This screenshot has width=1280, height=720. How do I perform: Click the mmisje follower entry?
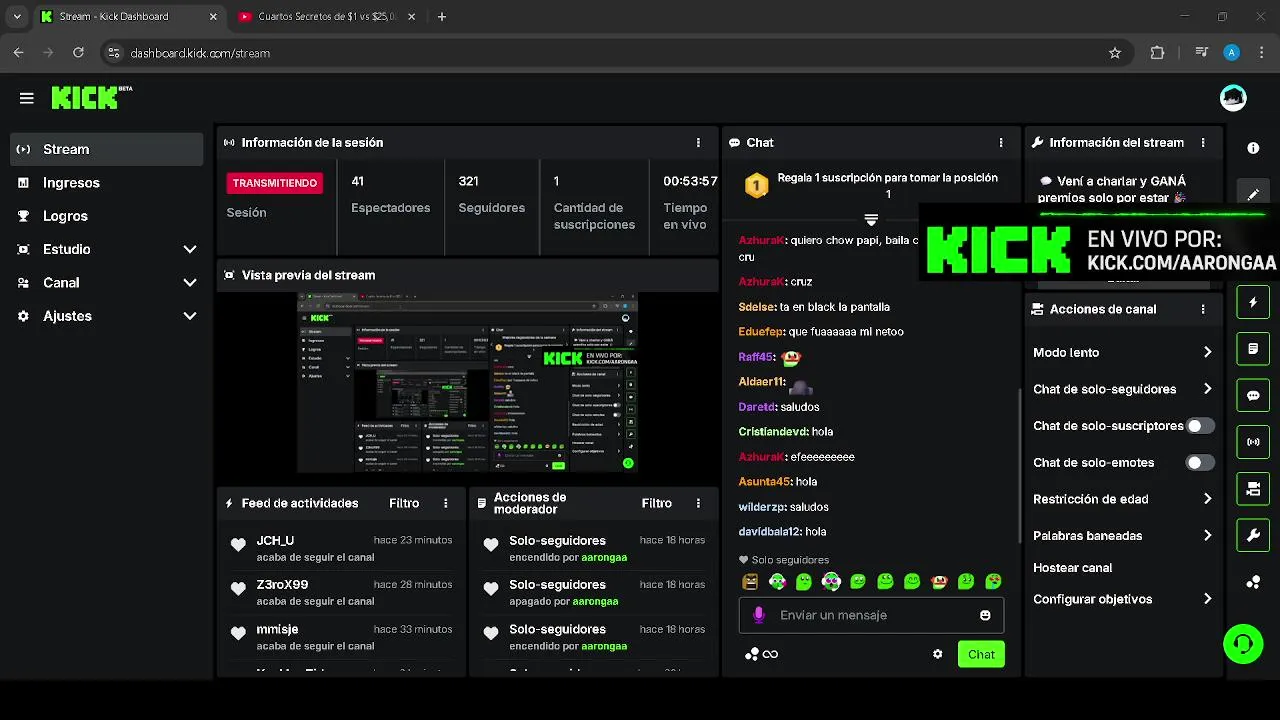click(x=342, y=637)
